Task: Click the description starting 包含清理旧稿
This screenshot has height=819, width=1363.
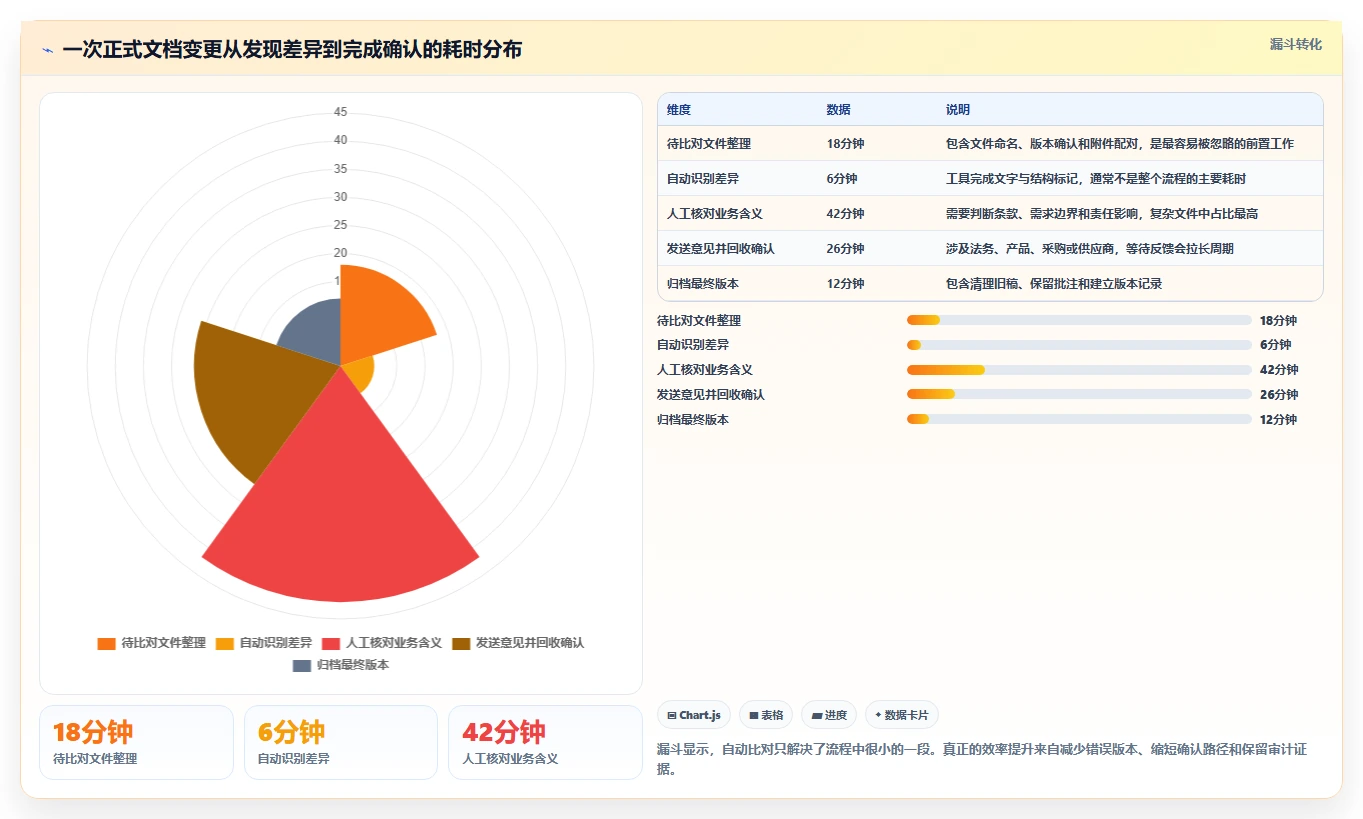Action: point(1054,284)
